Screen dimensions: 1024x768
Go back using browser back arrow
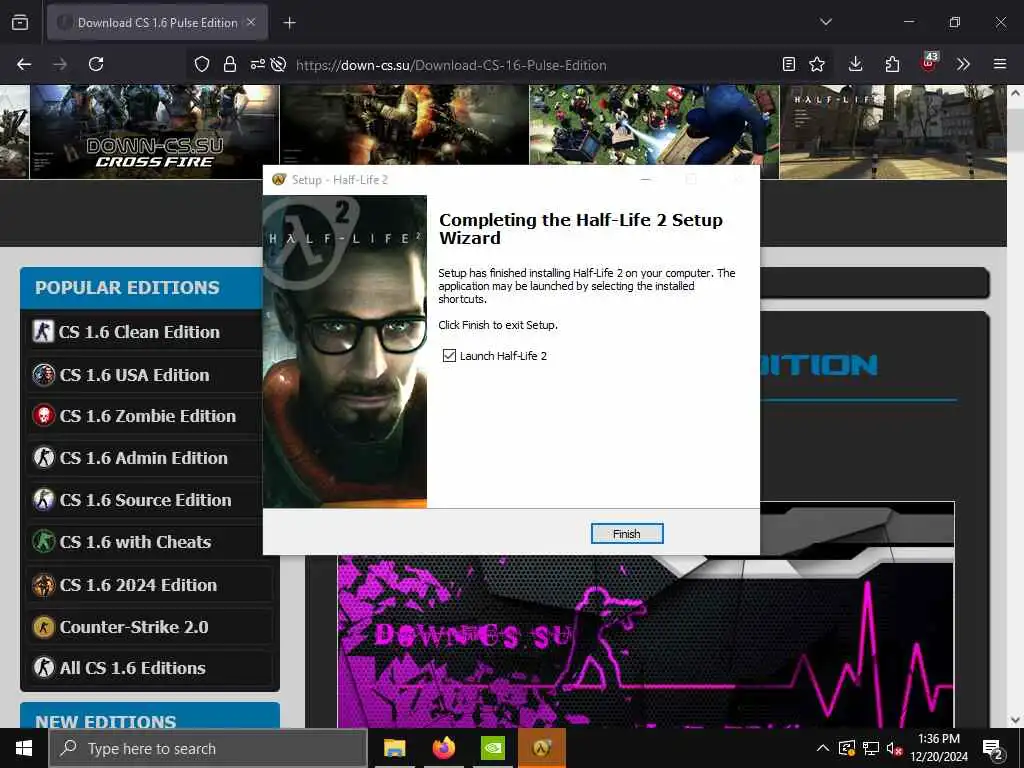pyautogui.click(x=24, y=64)
